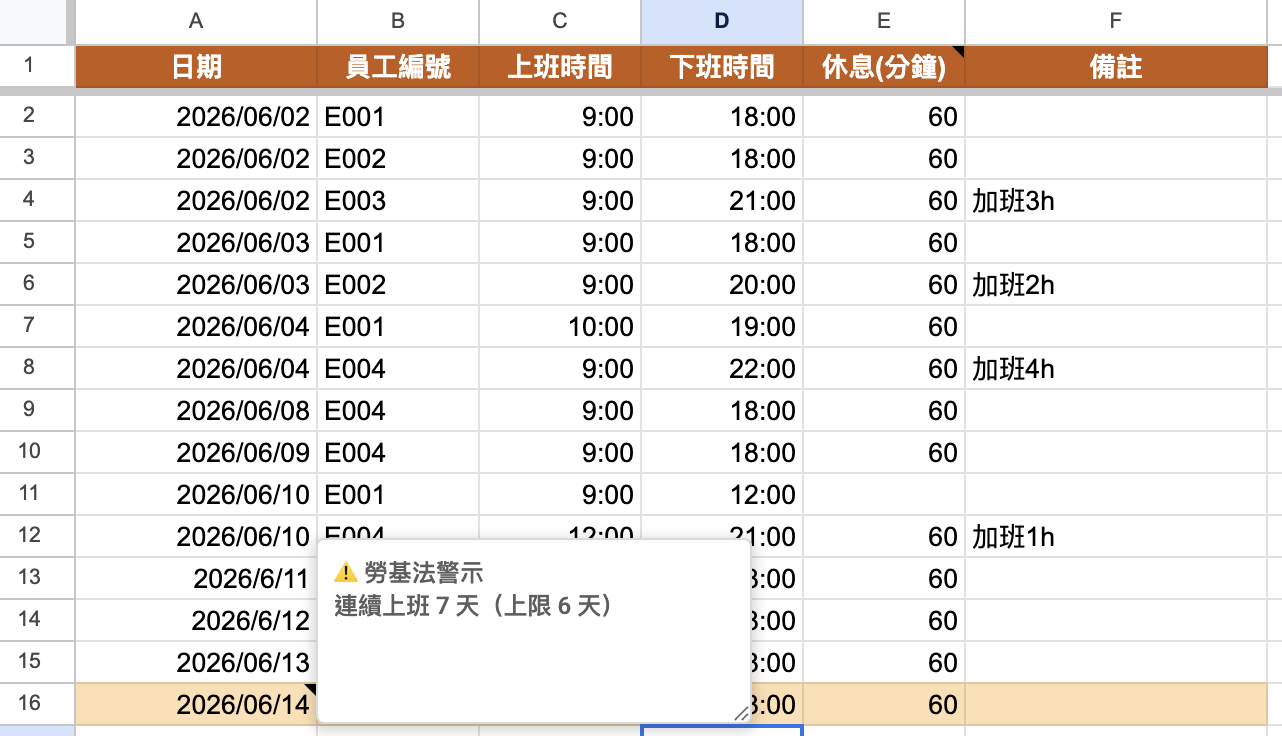Click the 60 rest cell in row 2
1282x736 pixels.
coord(884,117)
